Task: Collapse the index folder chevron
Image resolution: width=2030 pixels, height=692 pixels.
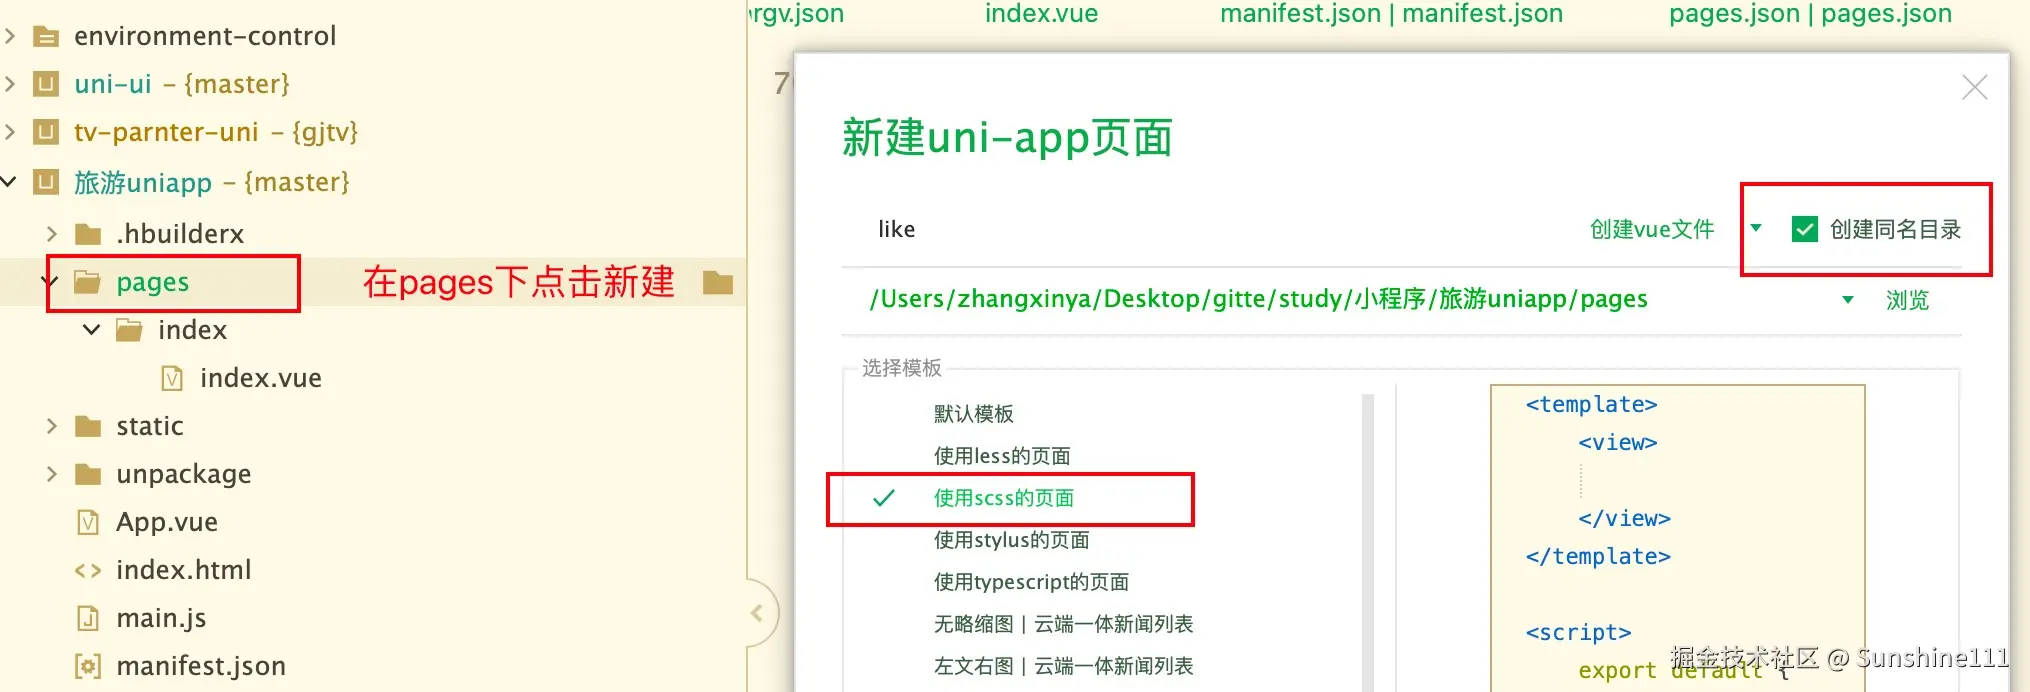Action: click(x=92, y=329)
